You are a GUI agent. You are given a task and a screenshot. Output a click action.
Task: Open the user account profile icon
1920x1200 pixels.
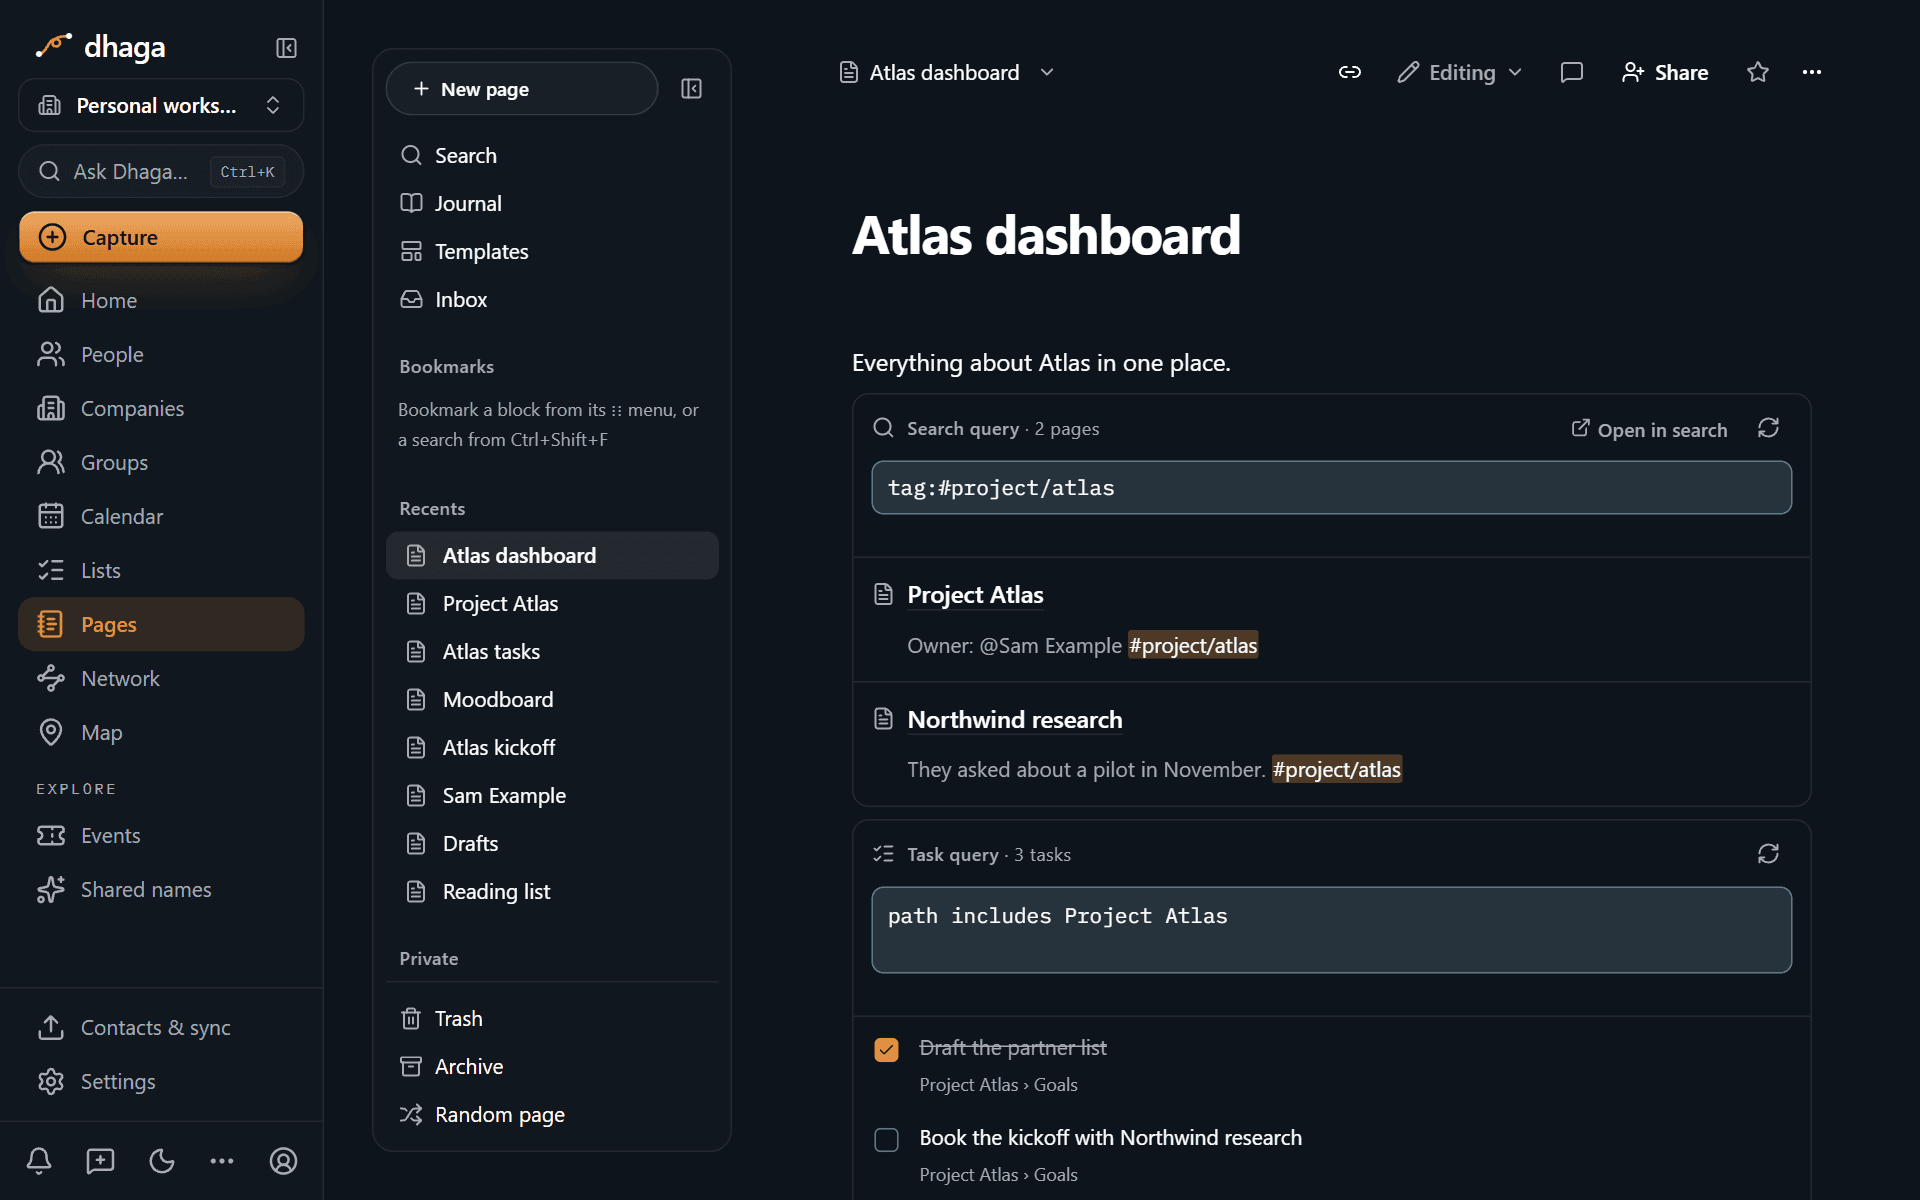[284, 1161]
